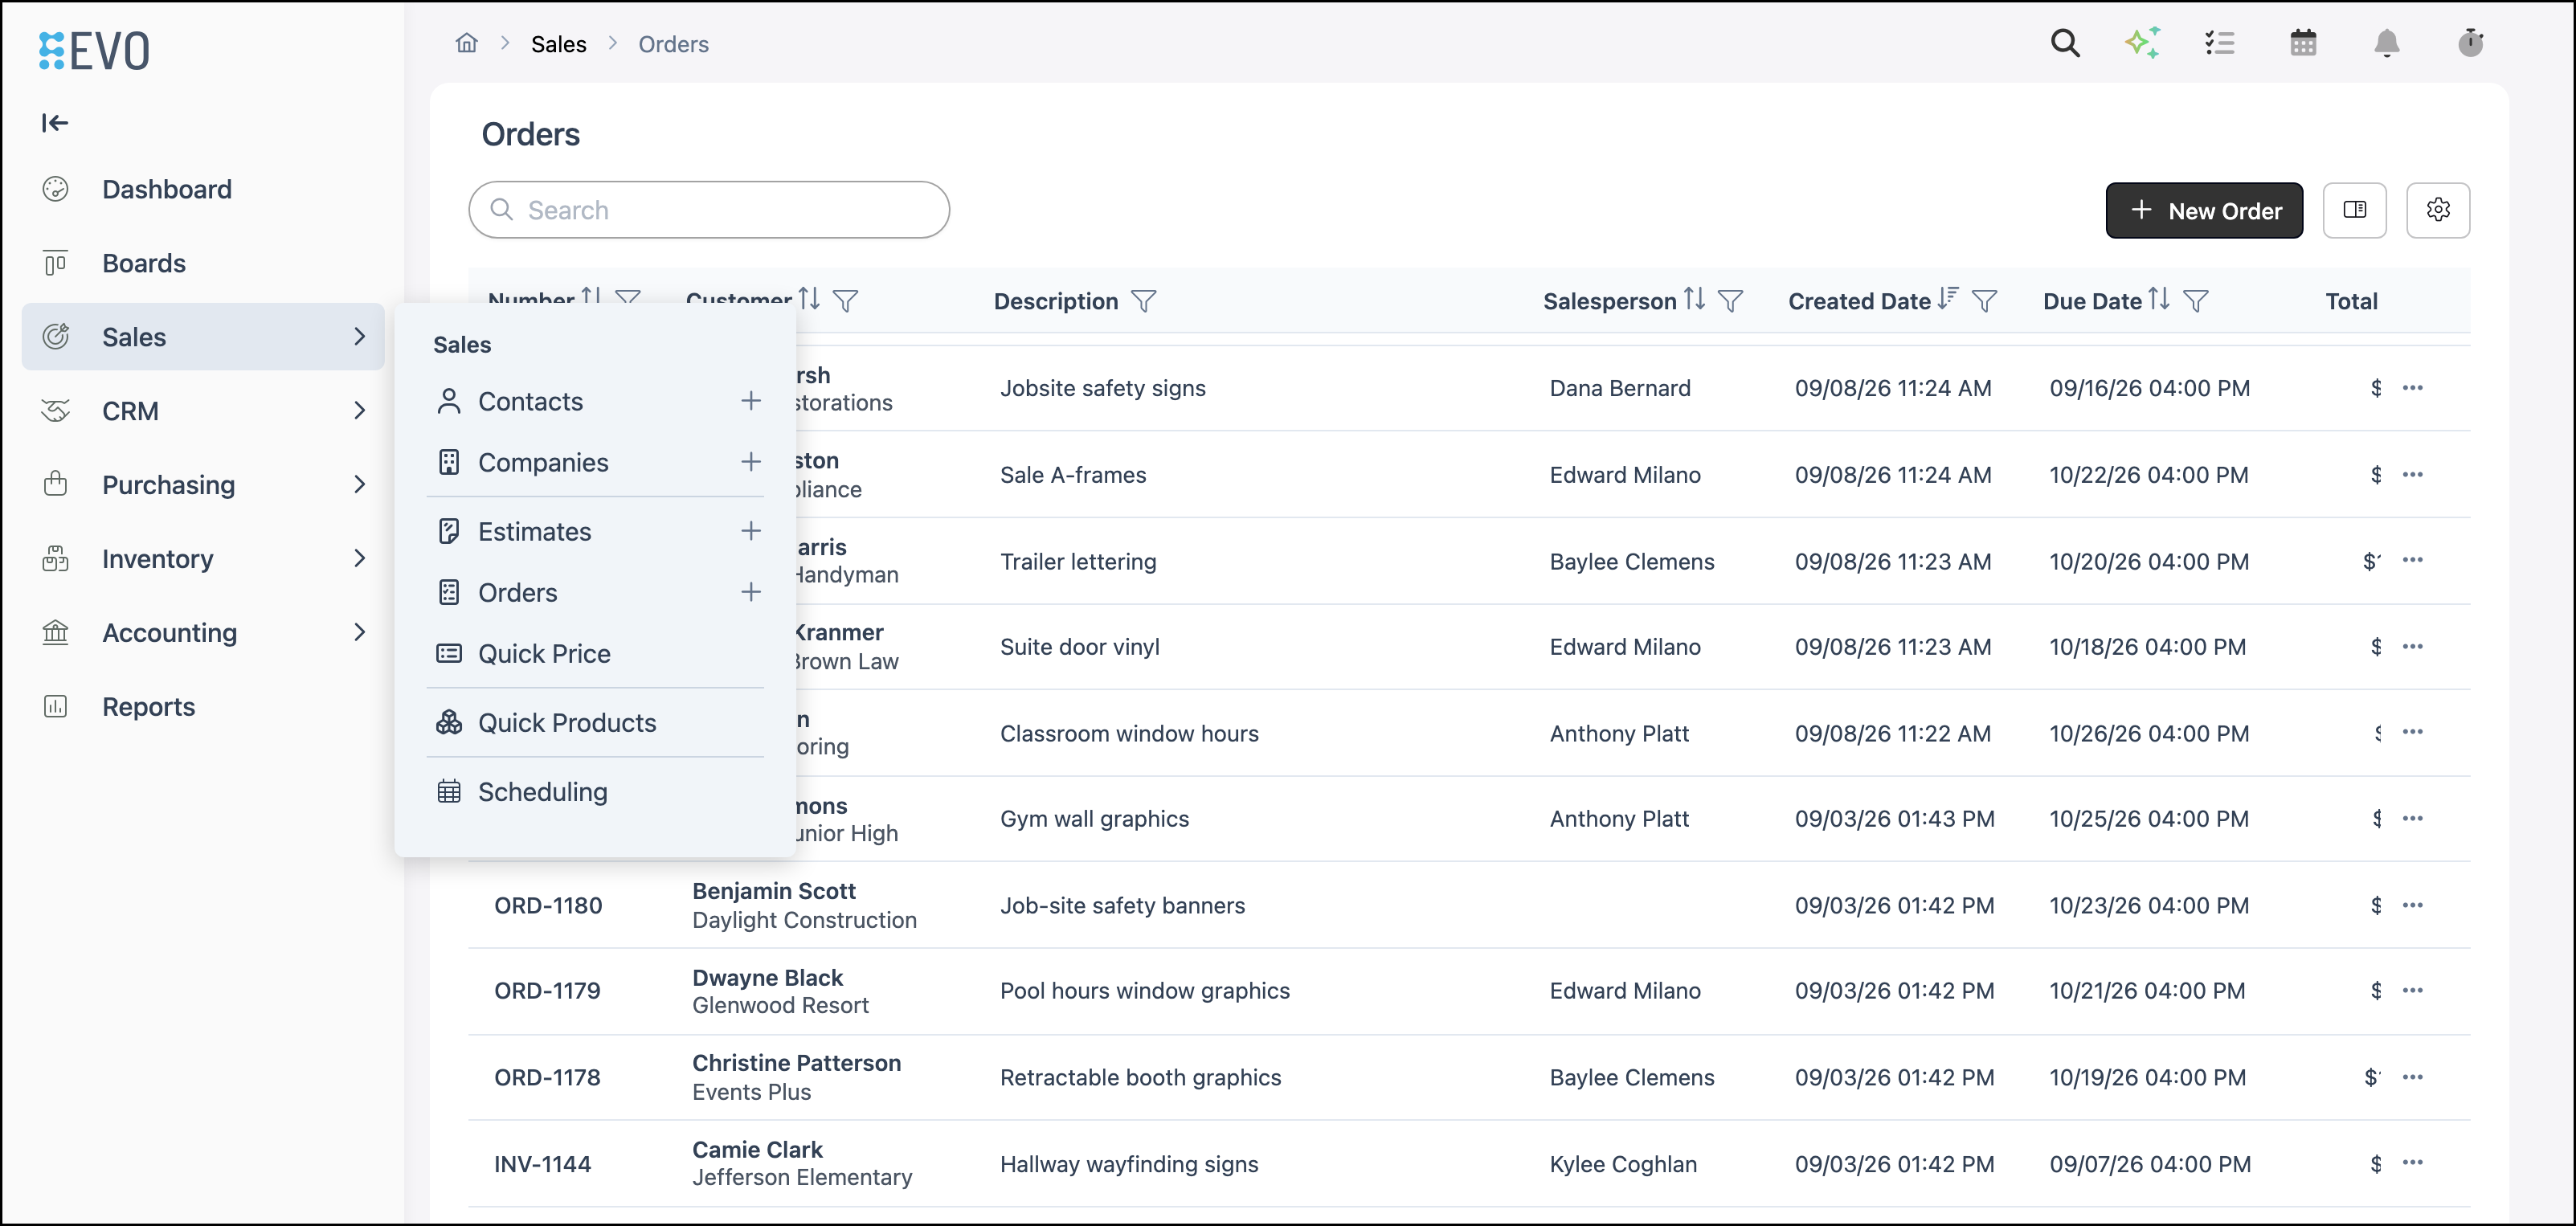This screenshot has height=1226, width=2576.
Task: Open row actions for ORD-1179
Action: point(2412,990)
